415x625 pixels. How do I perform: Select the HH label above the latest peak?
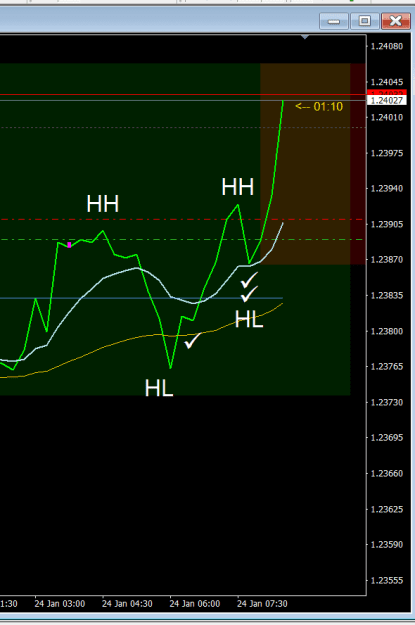click(238, 187)
